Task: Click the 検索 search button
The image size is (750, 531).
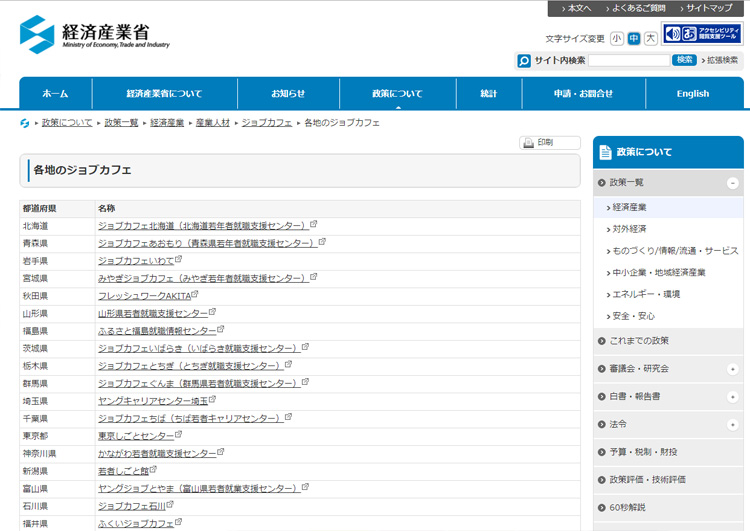Action: click(x=684, y=60)
